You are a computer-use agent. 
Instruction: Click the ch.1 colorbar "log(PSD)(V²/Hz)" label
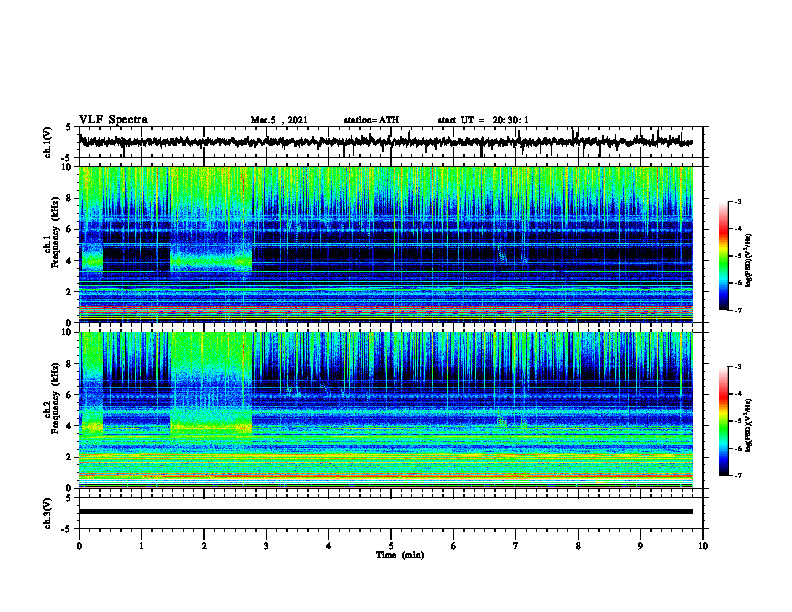pyautogui.click(x=749, y=261)
